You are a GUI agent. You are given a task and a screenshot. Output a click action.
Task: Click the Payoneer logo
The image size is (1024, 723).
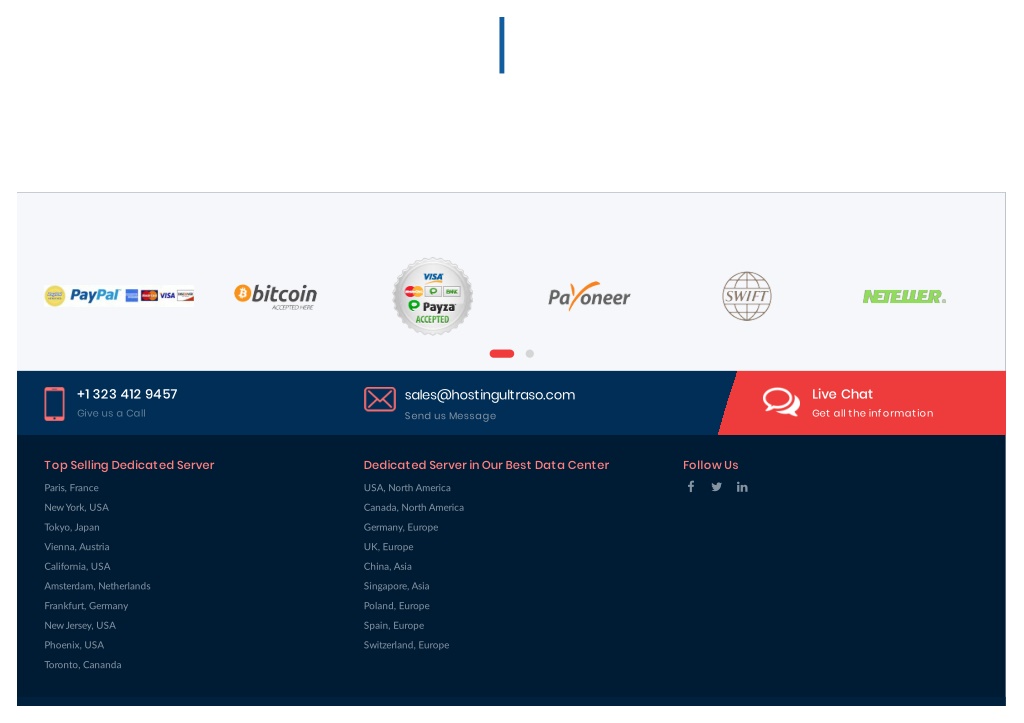click(x=589, y=297)
